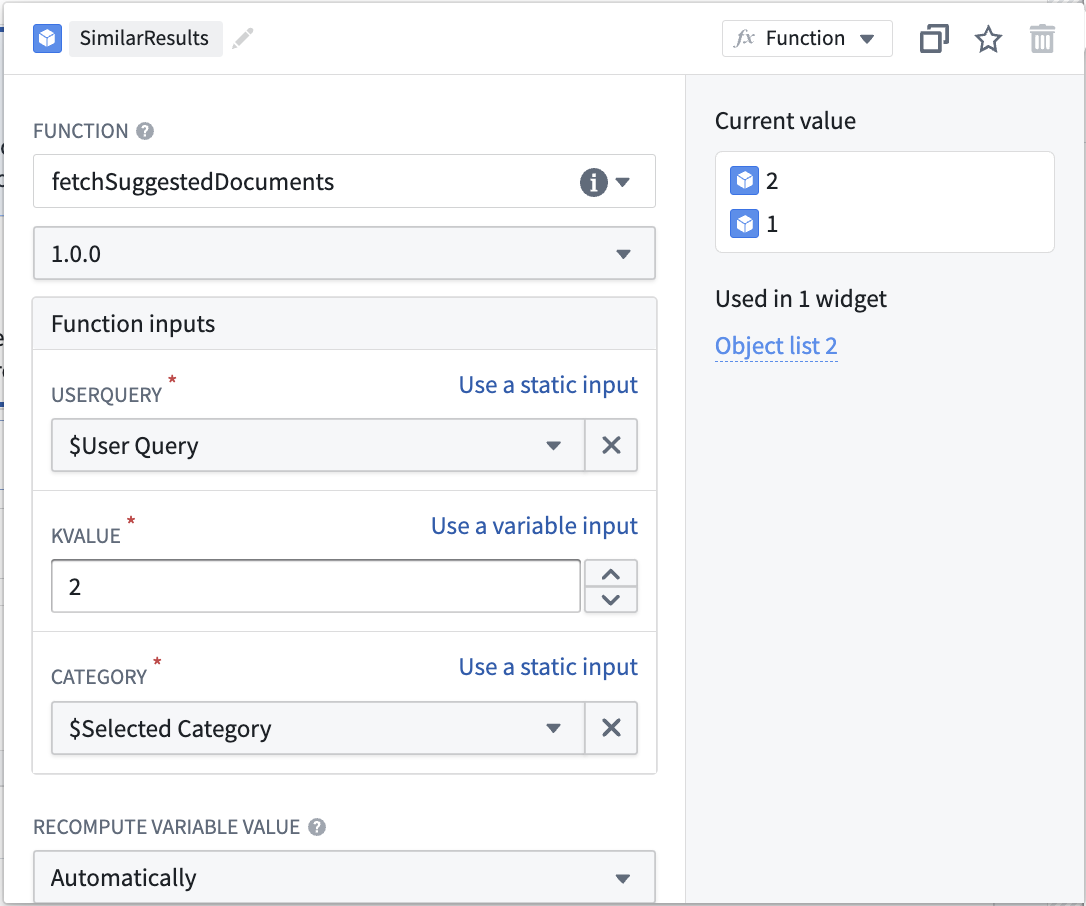Image resolution: width=1086 pixels, height=906 pixels.
Task: Open the FUNCTION help question mark icon
Action: [145, 131]
